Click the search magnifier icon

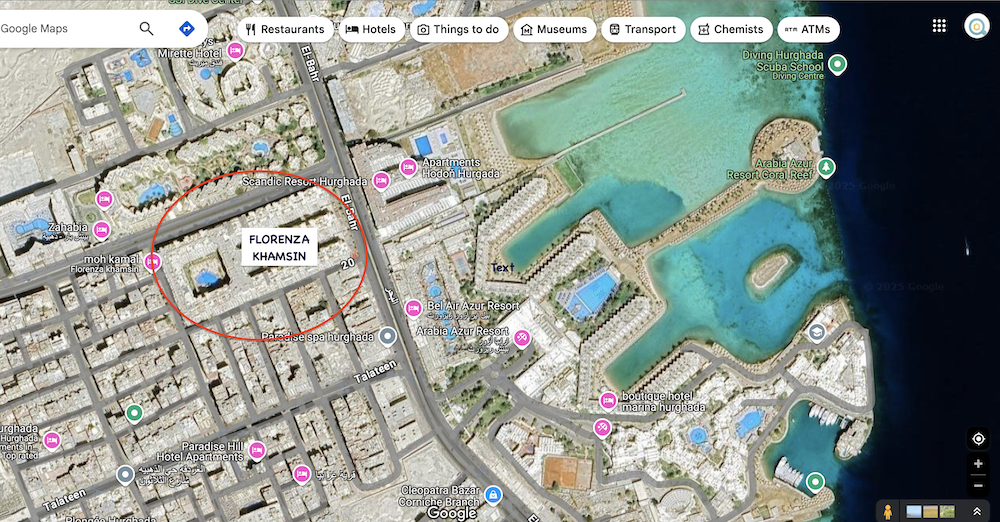(x=147, y=29)
